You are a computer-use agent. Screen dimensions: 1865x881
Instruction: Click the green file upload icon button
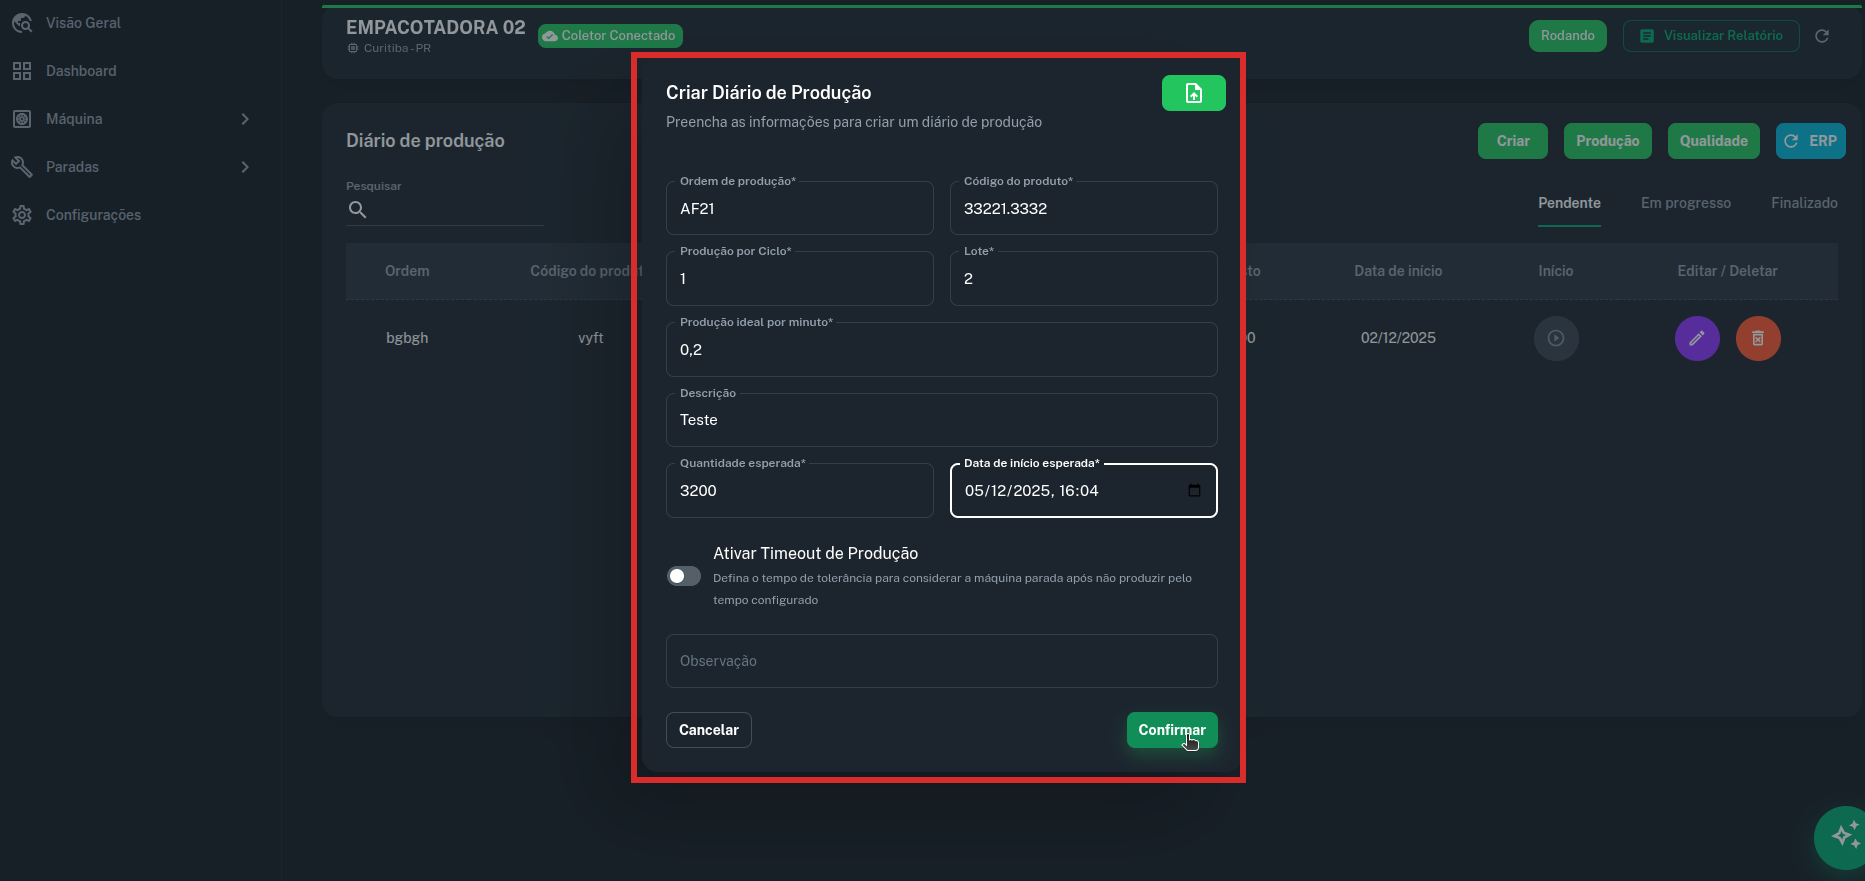point(1193,93)
